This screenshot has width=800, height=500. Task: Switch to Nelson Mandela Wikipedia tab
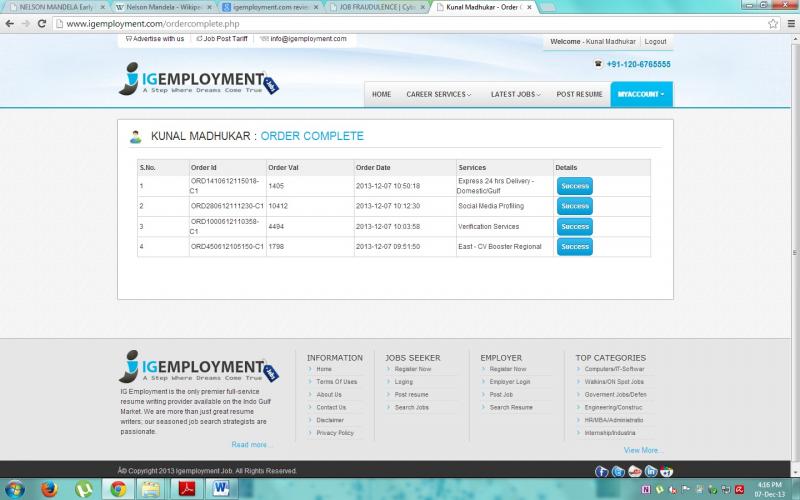click(x=163, y=7)
